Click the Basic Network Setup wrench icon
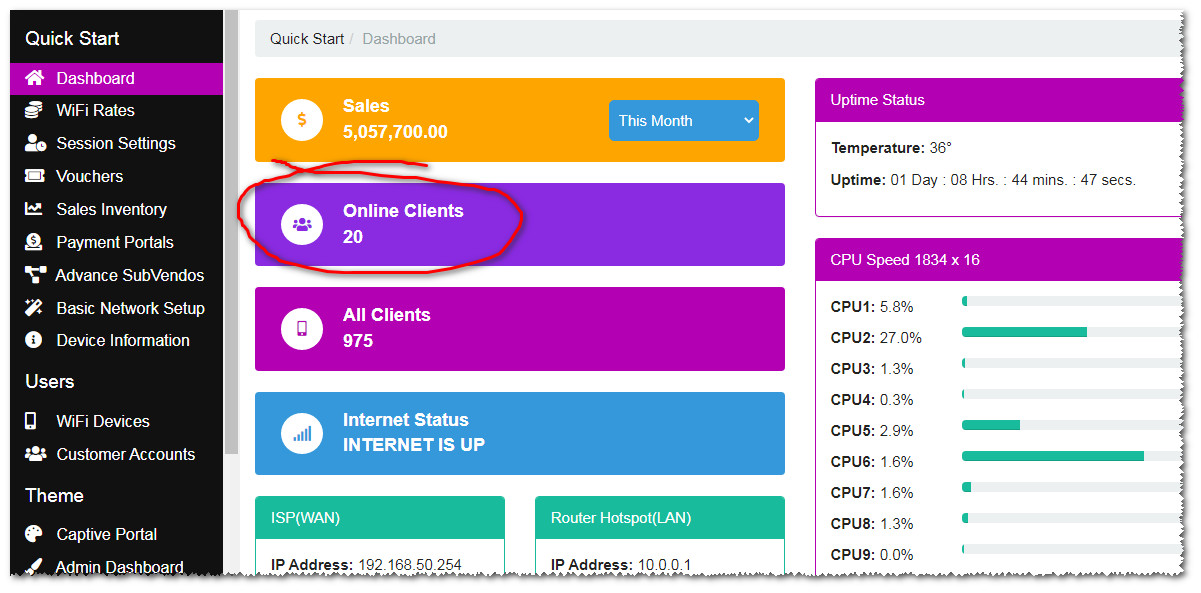1201x593 pixels. tap(34, 308)
